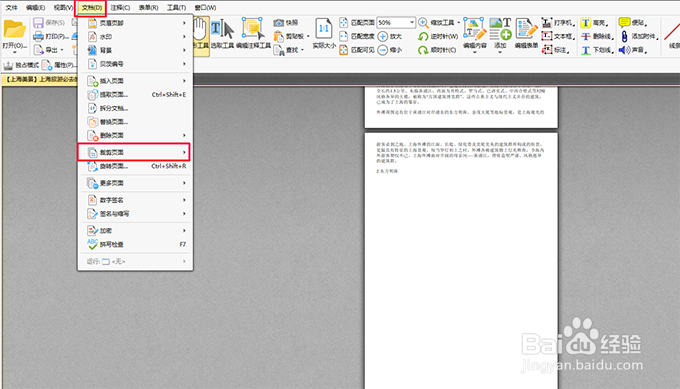Choose Extract Pages (提取页面) menu item
This screenshot has width=680, height=389.
point(136,95)
